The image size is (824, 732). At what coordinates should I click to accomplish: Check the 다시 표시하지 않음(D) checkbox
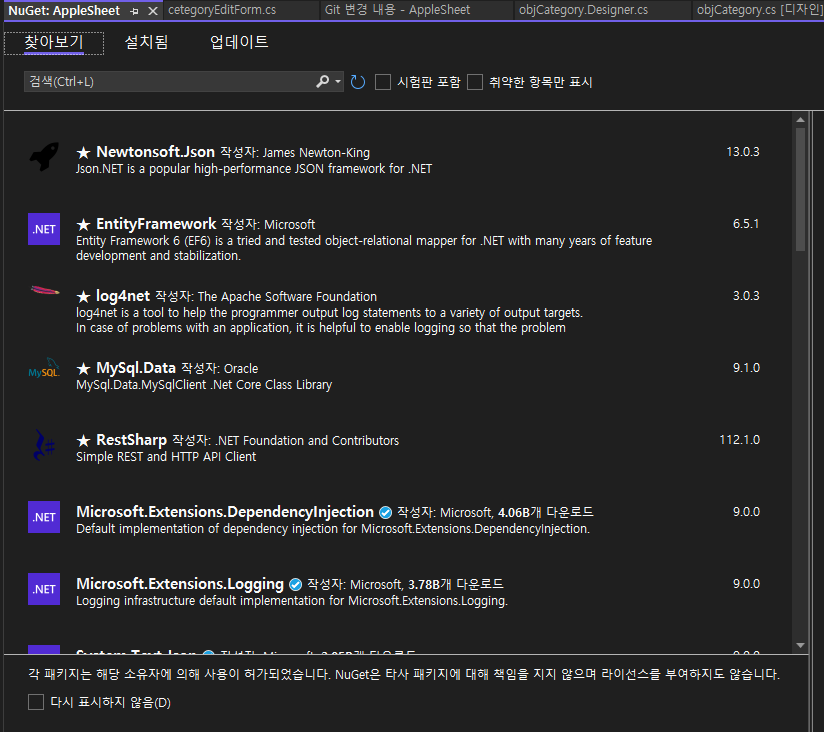click(36, 702)
